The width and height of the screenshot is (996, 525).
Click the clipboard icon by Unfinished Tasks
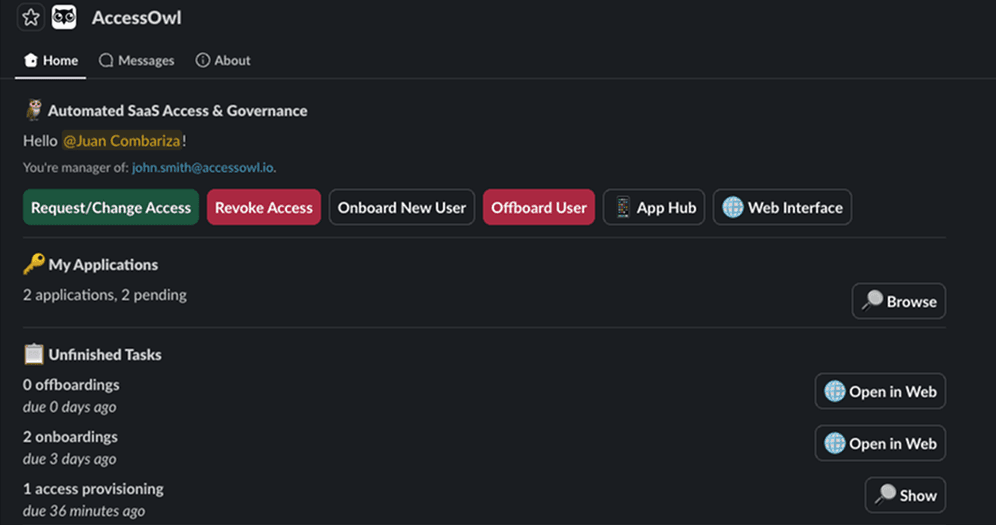[x=34, y=354]
